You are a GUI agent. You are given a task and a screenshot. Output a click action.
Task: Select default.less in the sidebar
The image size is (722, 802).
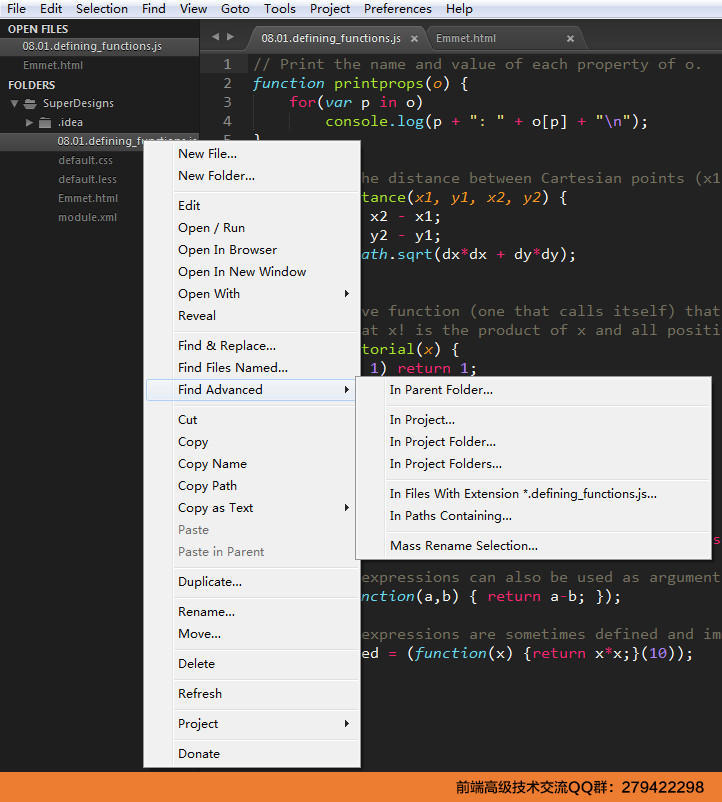[x=87, y=179]
